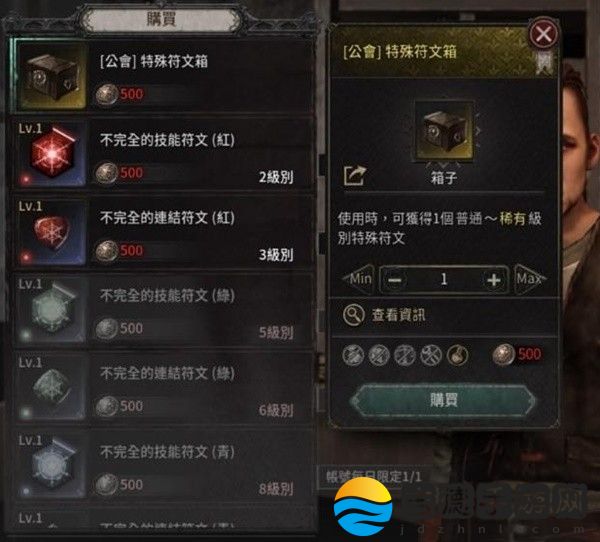600x542 pixels.
Task: Close the item detail panel with X
Action: pos(544,34)
